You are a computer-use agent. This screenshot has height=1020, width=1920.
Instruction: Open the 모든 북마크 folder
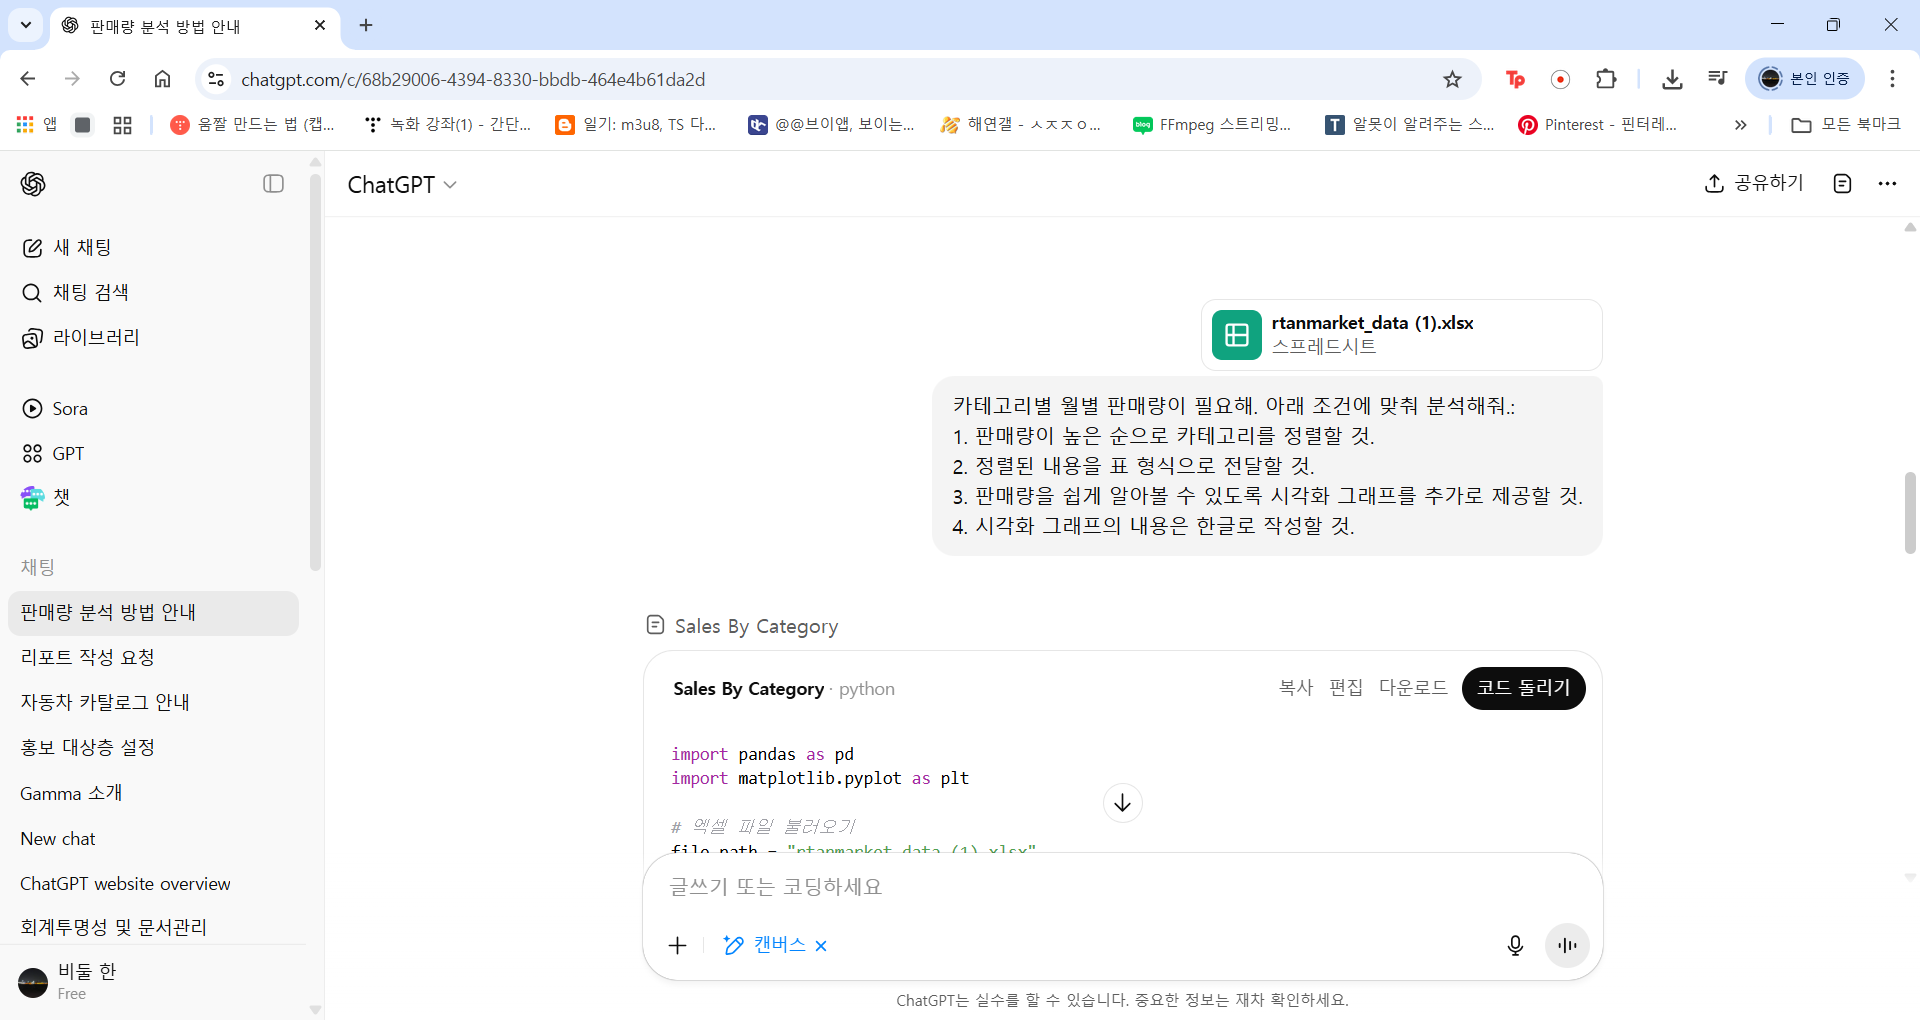coord(1846,124)
